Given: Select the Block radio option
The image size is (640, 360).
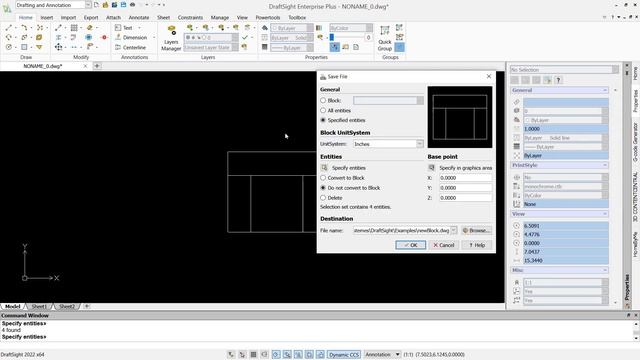Looking at the screenshot, I should click(323, 100).
